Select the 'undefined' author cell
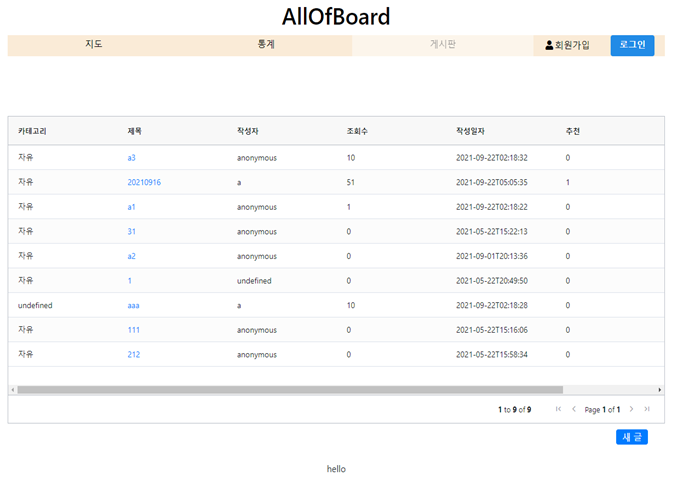This screenshot has height=502, width=689. [254, 281]
